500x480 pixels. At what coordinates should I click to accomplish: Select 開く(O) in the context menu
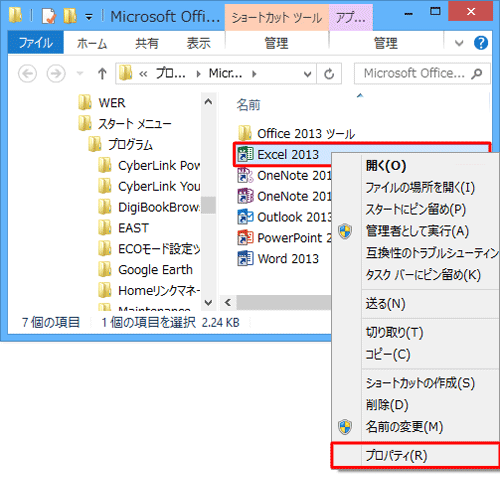pos(386,165)
